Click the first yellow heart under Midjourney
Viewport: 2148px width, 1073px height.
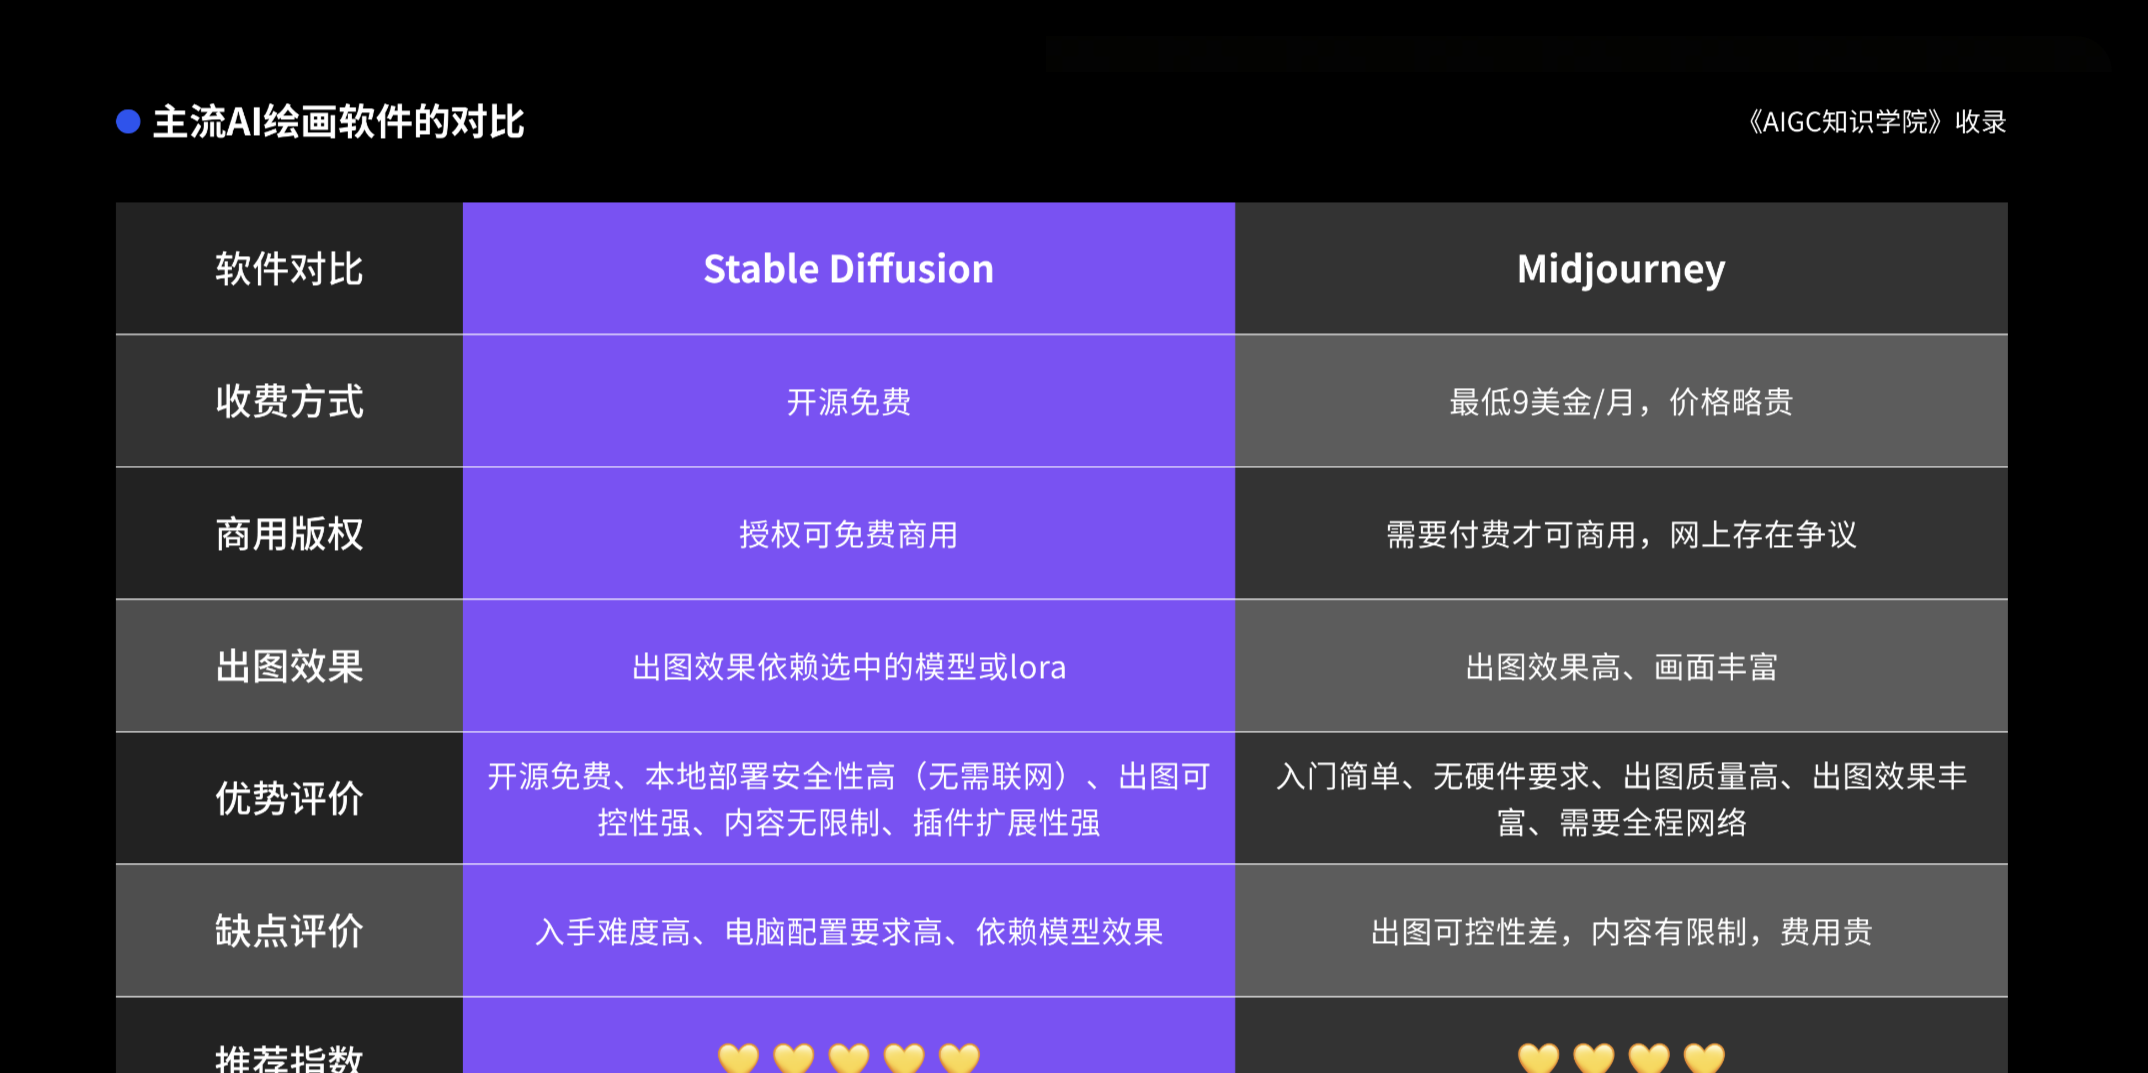[1539, 1057]
